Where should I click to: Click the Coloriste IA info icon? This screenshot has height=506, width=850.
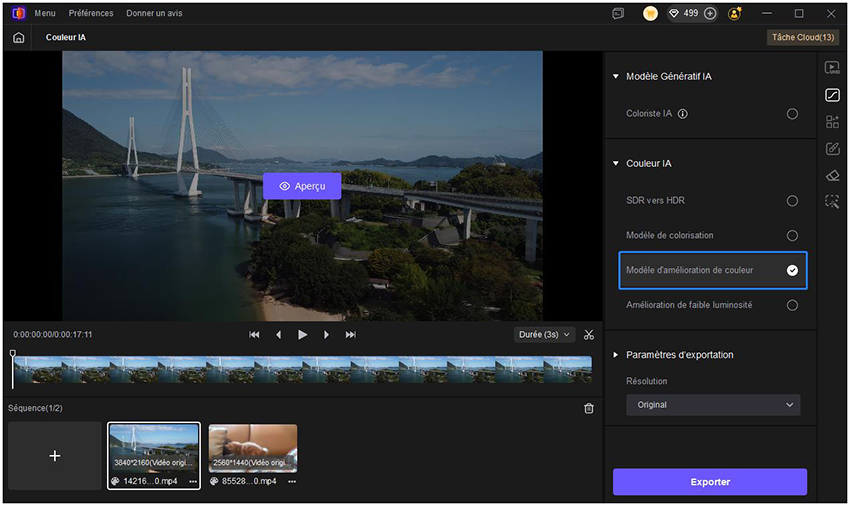coord(683,114)
